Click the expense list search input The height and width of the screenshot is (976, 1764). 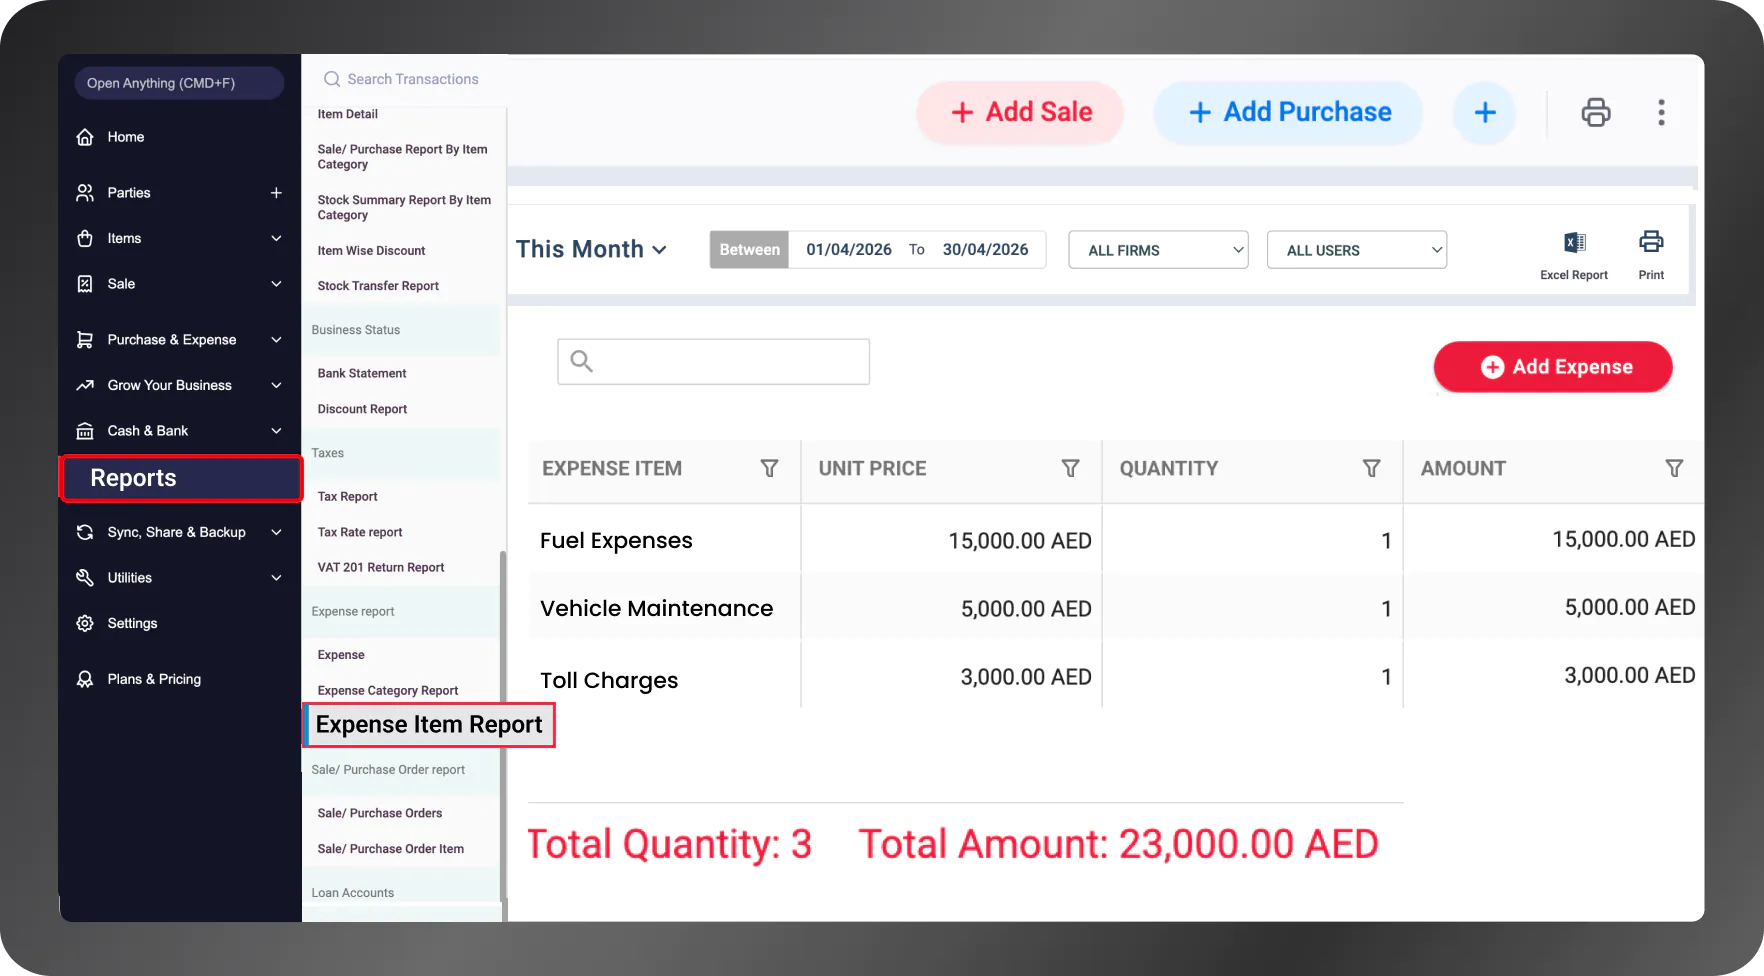[713, 361]
